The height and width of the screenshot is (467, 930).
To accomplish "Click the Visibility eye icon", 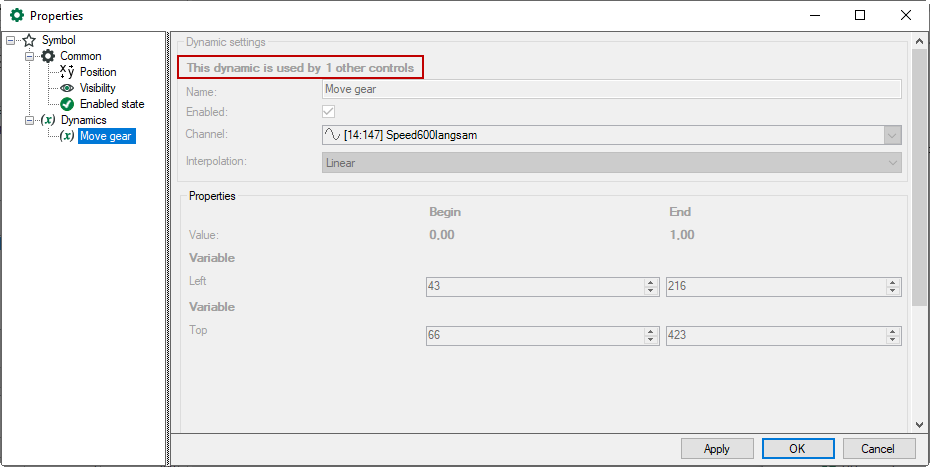I will (67, 88).
